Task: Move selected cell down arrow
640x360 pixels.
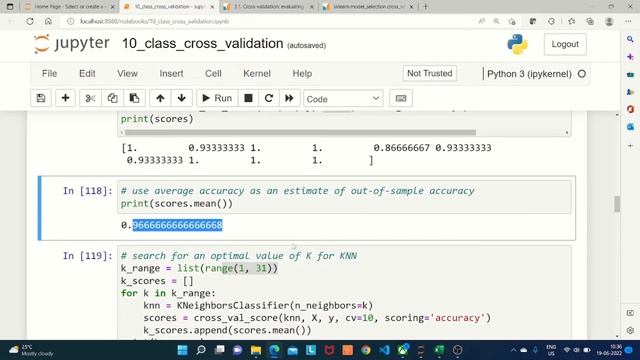Action: (182, 98)
